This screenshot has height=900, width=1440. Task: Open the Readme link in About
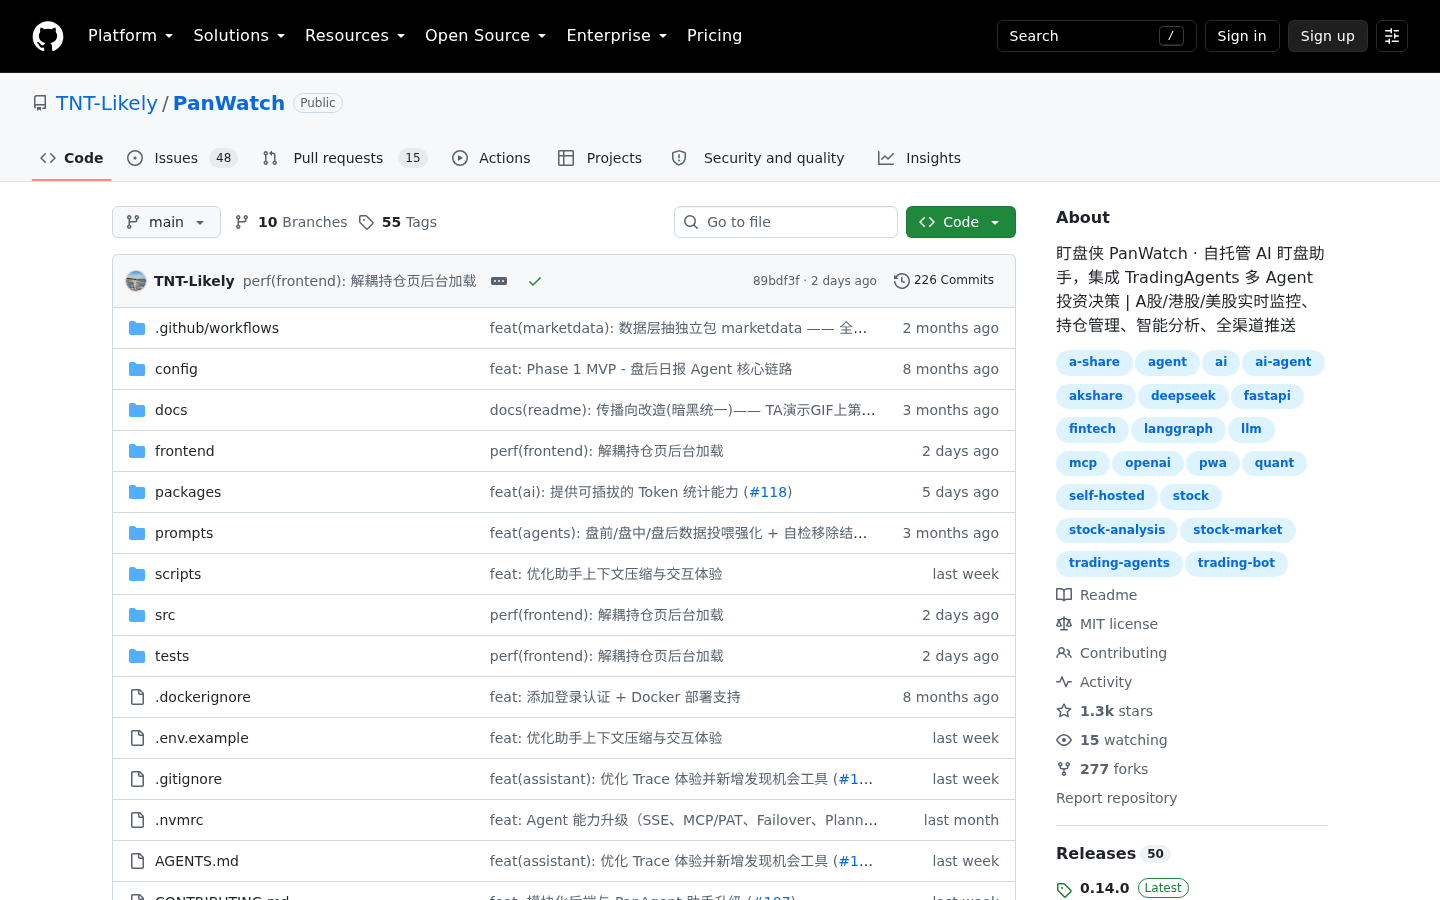1097,595
